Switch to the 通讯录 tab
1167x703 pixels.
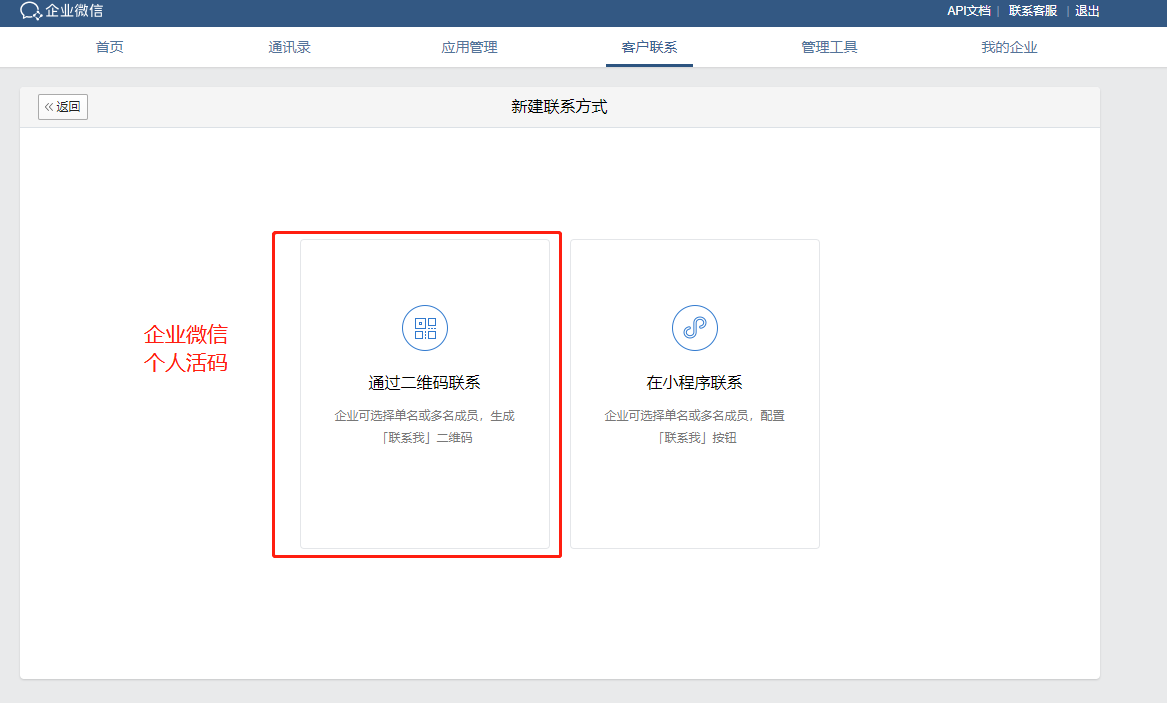pyautogui.click(x=290, y=47)
